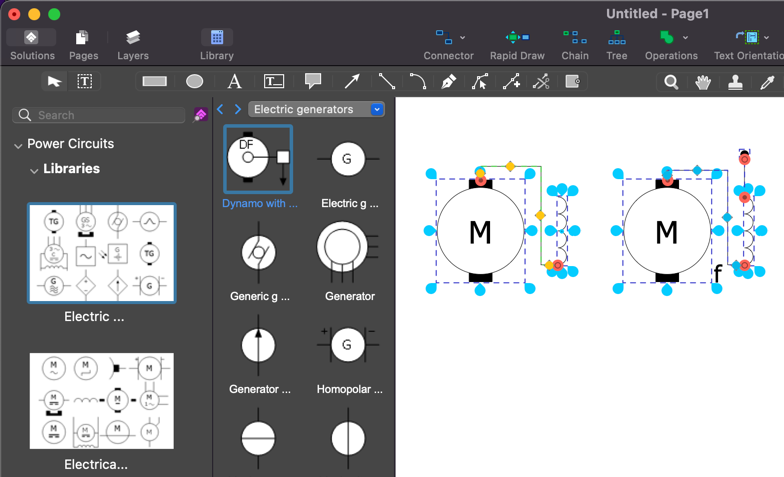Open the Electric generators library dropdown

pyautogui.click(x=316, y=109)
